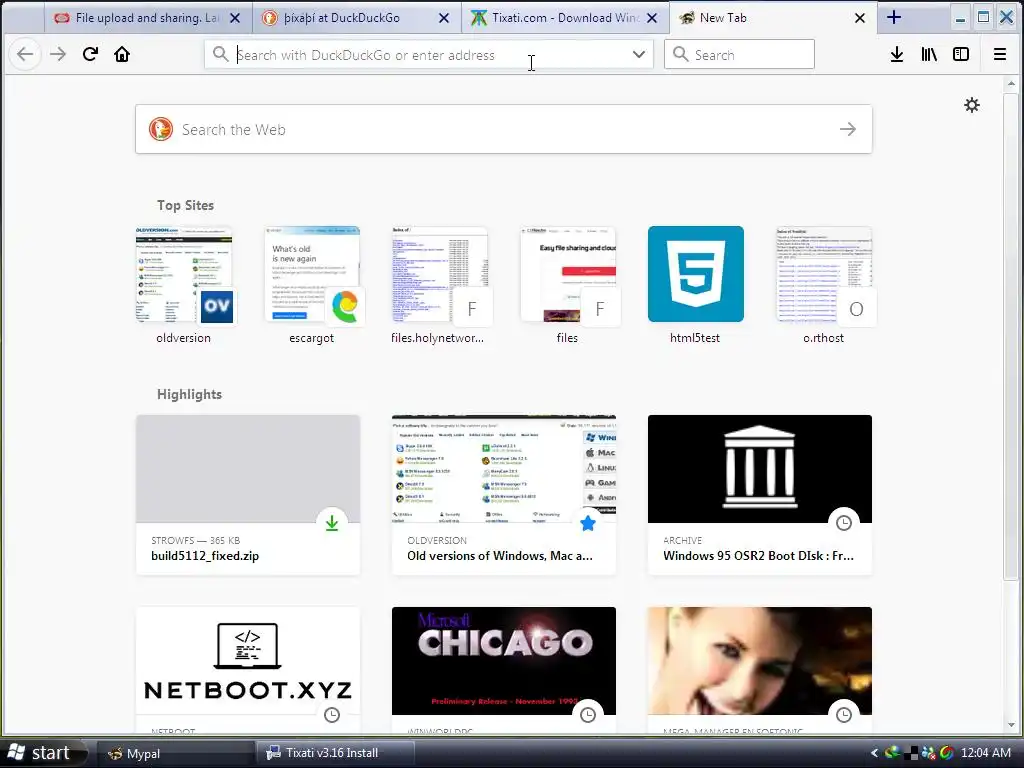This screenshot has height=768, width=1024.
Task: Focus the Search the Web field
Action: [504, 129]
